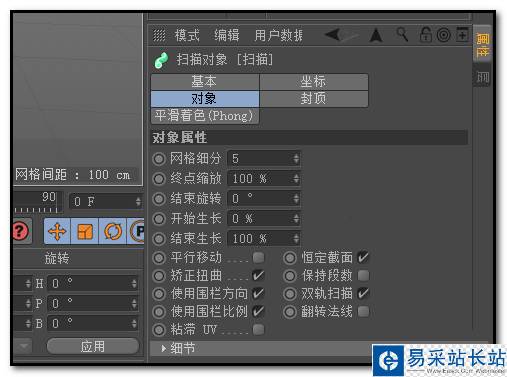Screen dimensions: 507x377
Task: Click keyframe circle next to 恒定截面
Action: pyautogui.click(x=290, y=258)
